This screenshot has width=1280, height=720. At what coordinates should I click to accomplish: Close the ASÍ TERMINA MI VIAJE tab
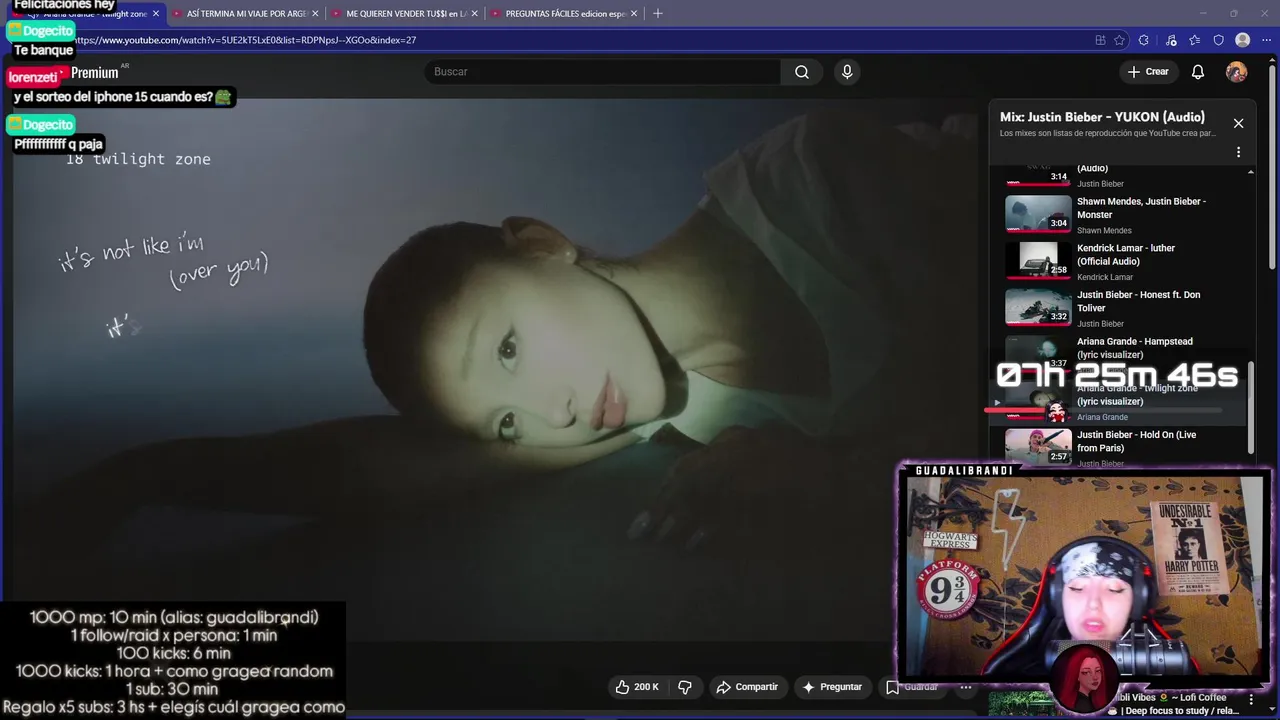click(x=315, y=14)
